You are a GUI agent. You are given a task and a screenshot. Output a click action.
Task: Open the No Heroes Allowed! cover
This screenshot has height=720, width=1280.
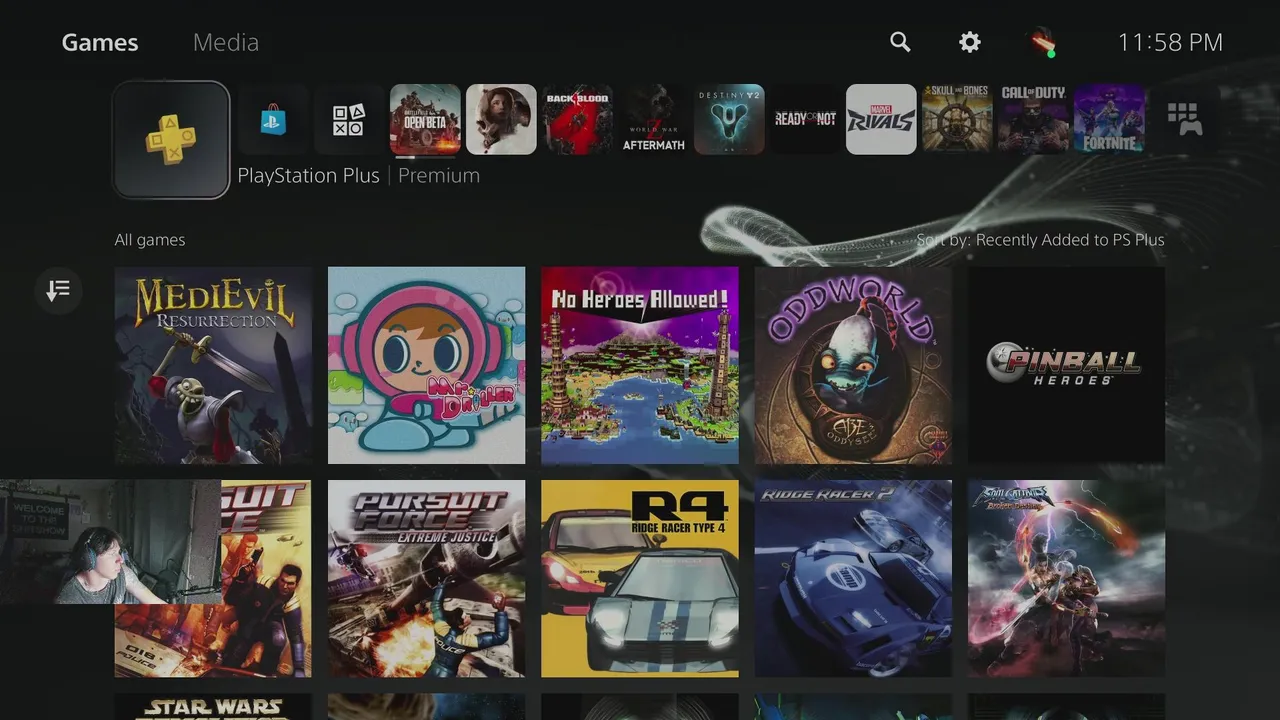640,365
